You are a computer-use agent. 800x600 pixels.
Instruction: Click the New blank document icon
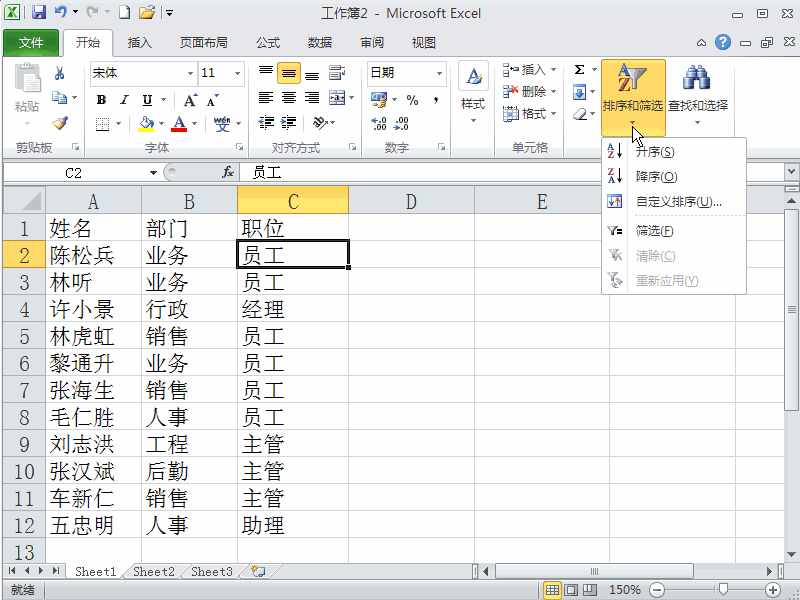(x=124, y=12)
